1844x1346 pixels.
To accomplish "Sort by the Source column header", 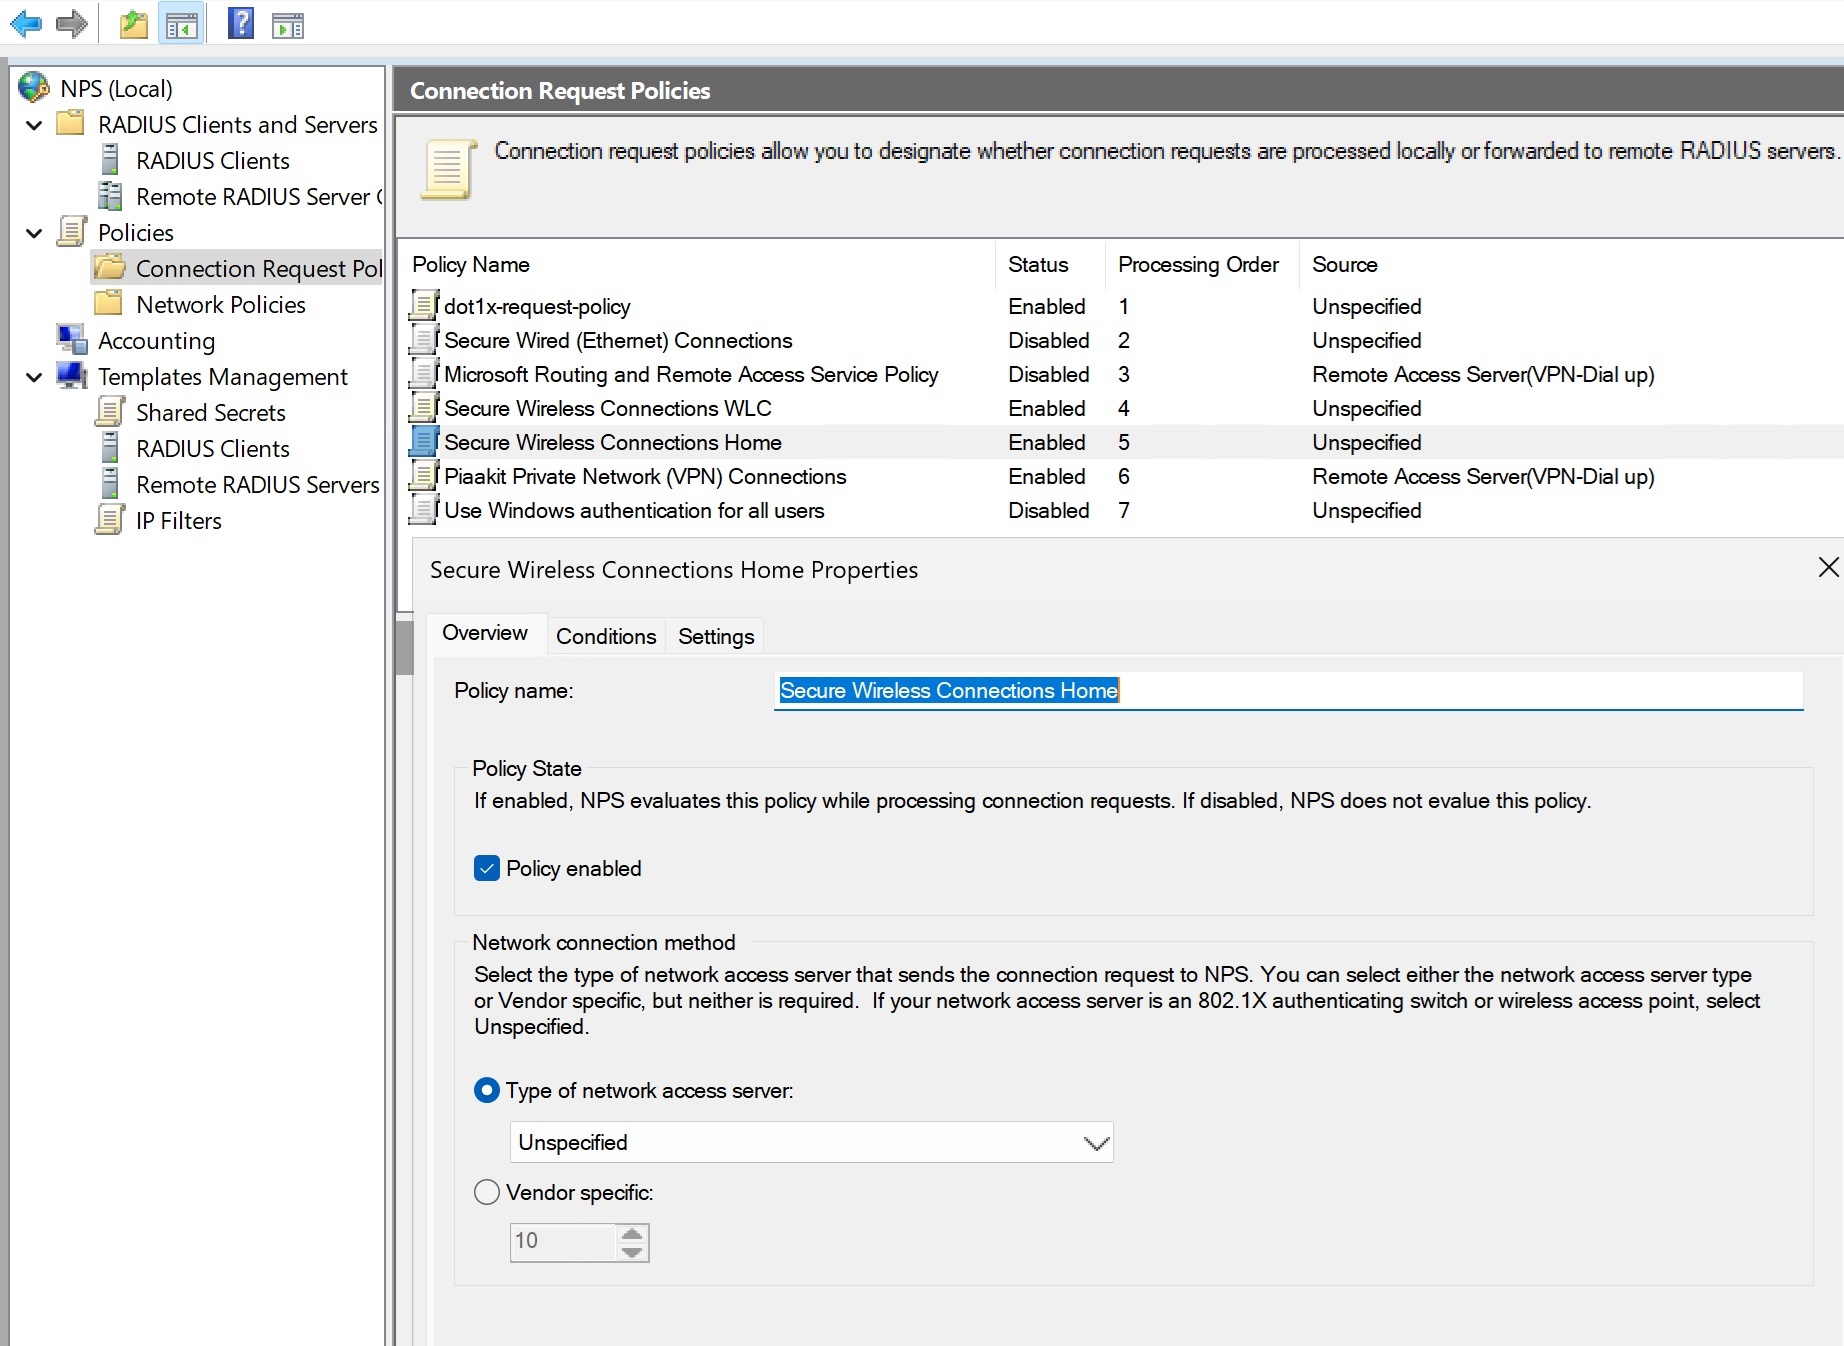I will 1570,264.
